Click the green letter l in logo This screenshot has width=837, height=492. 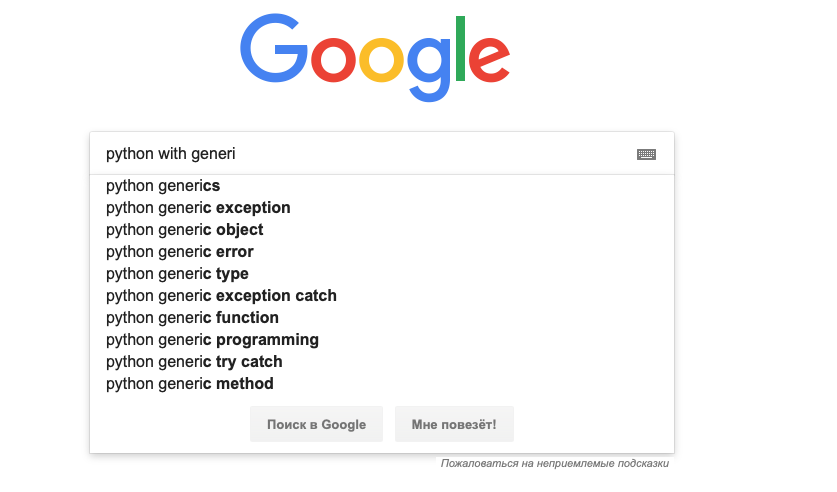tap(460, 49)
